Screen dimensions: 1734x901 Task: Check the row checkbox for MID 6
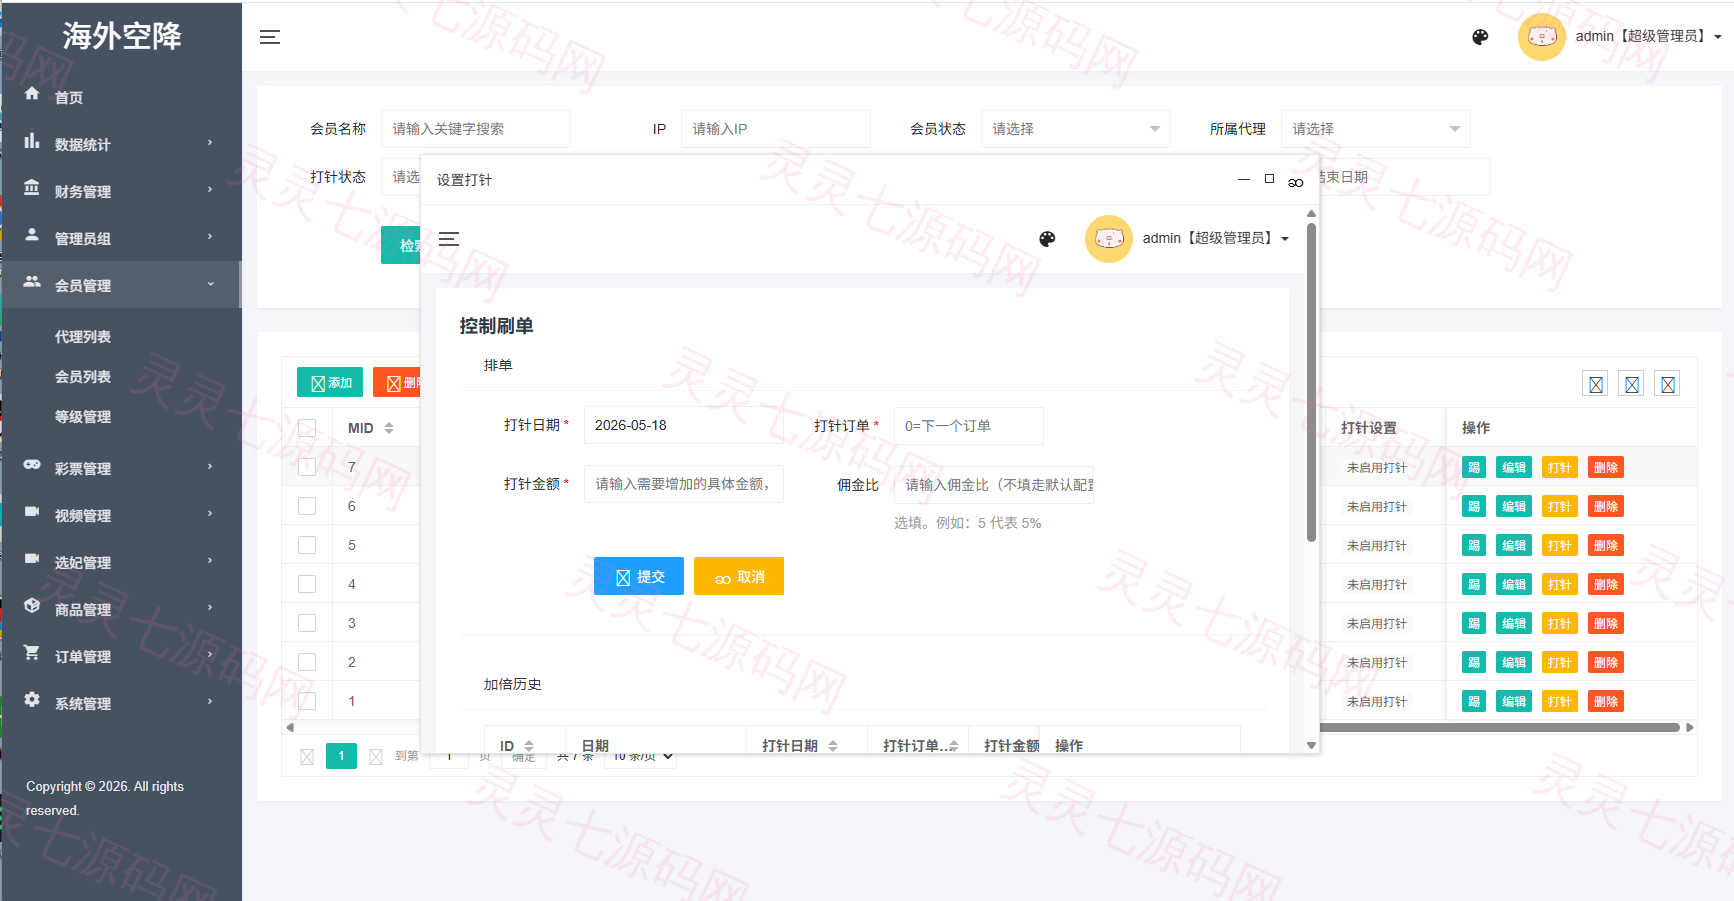[307, 506]
